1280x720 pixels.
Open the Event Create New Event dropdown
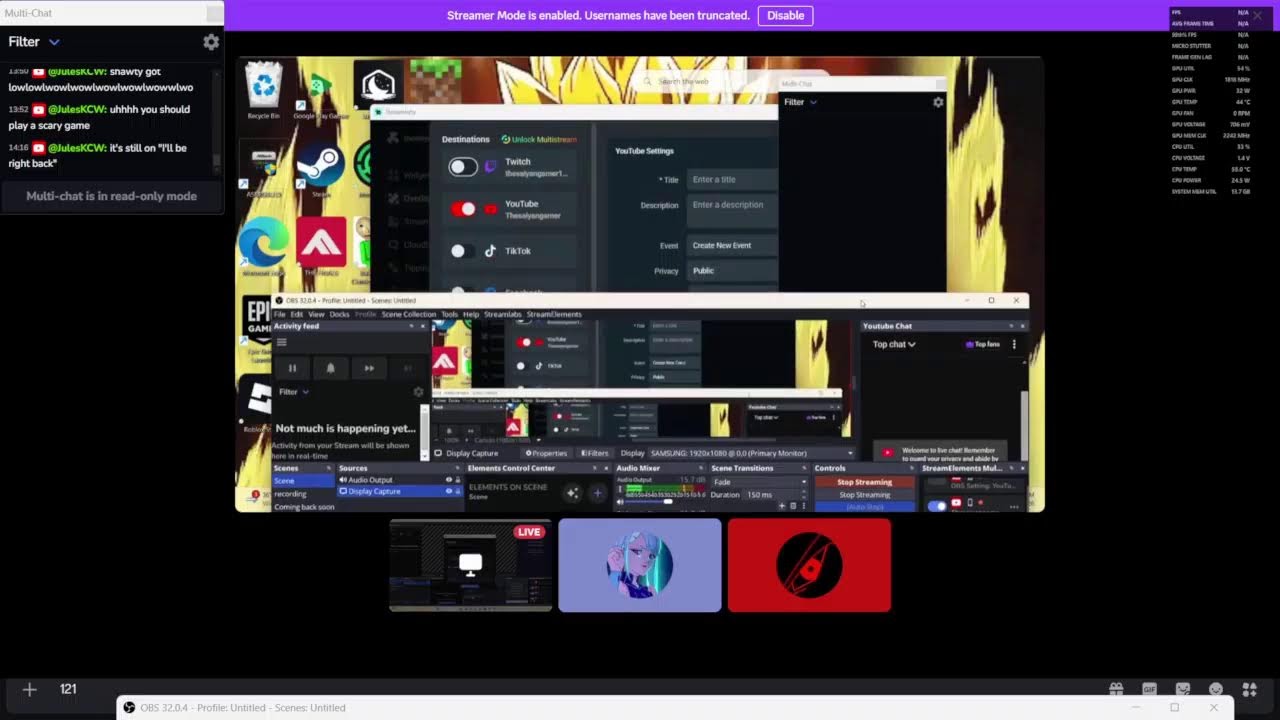click(732, 245)
